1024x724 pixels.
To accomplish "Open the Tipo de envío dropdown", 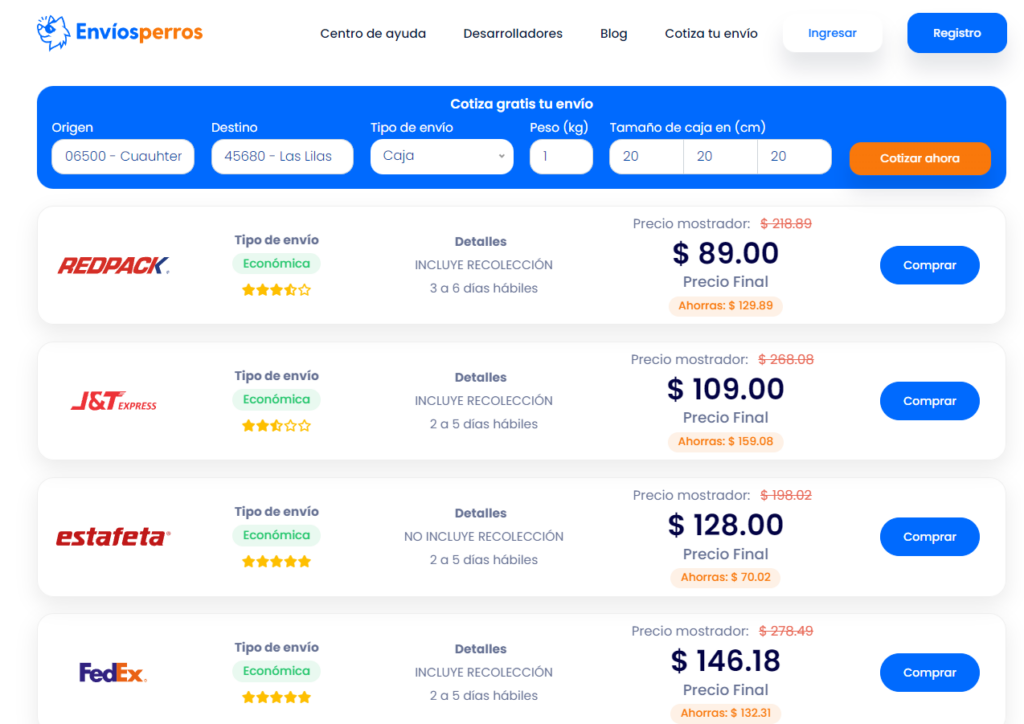I will tap(441, 157).
